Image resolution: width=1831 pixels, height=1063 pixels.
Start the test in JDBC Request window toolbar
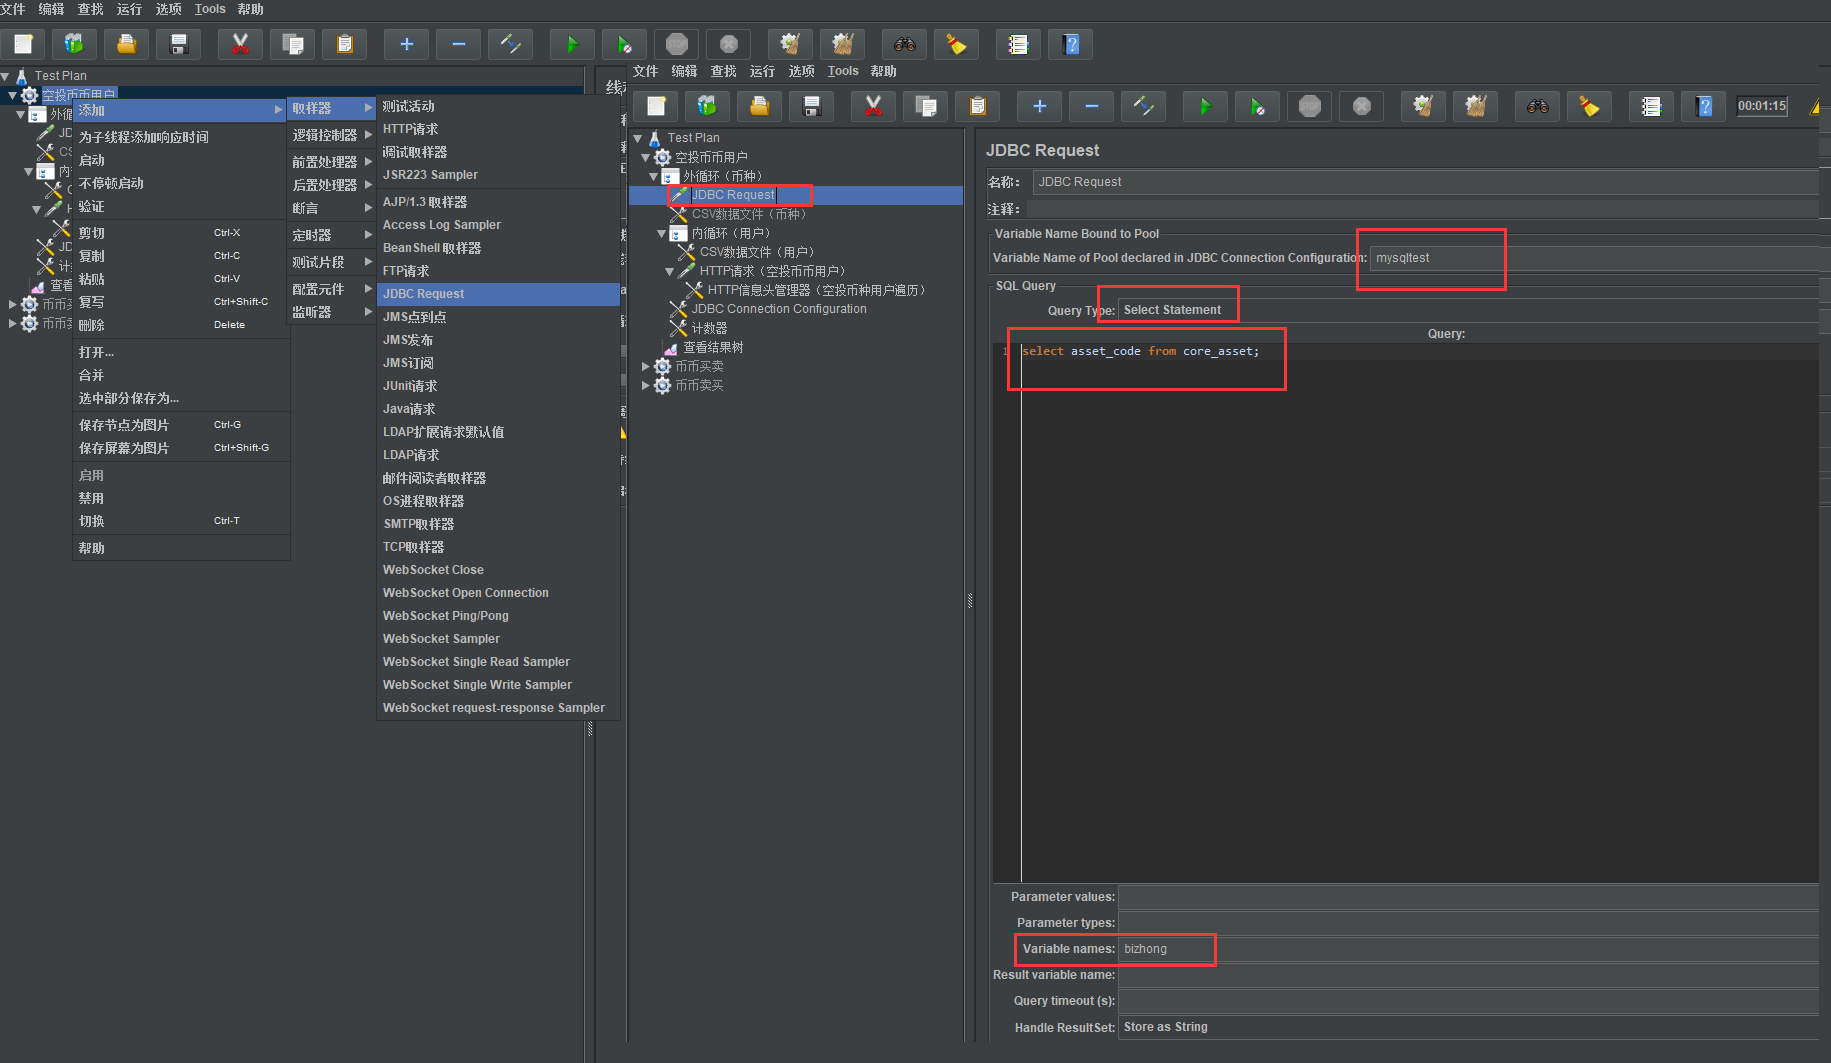pos(1205,106)
